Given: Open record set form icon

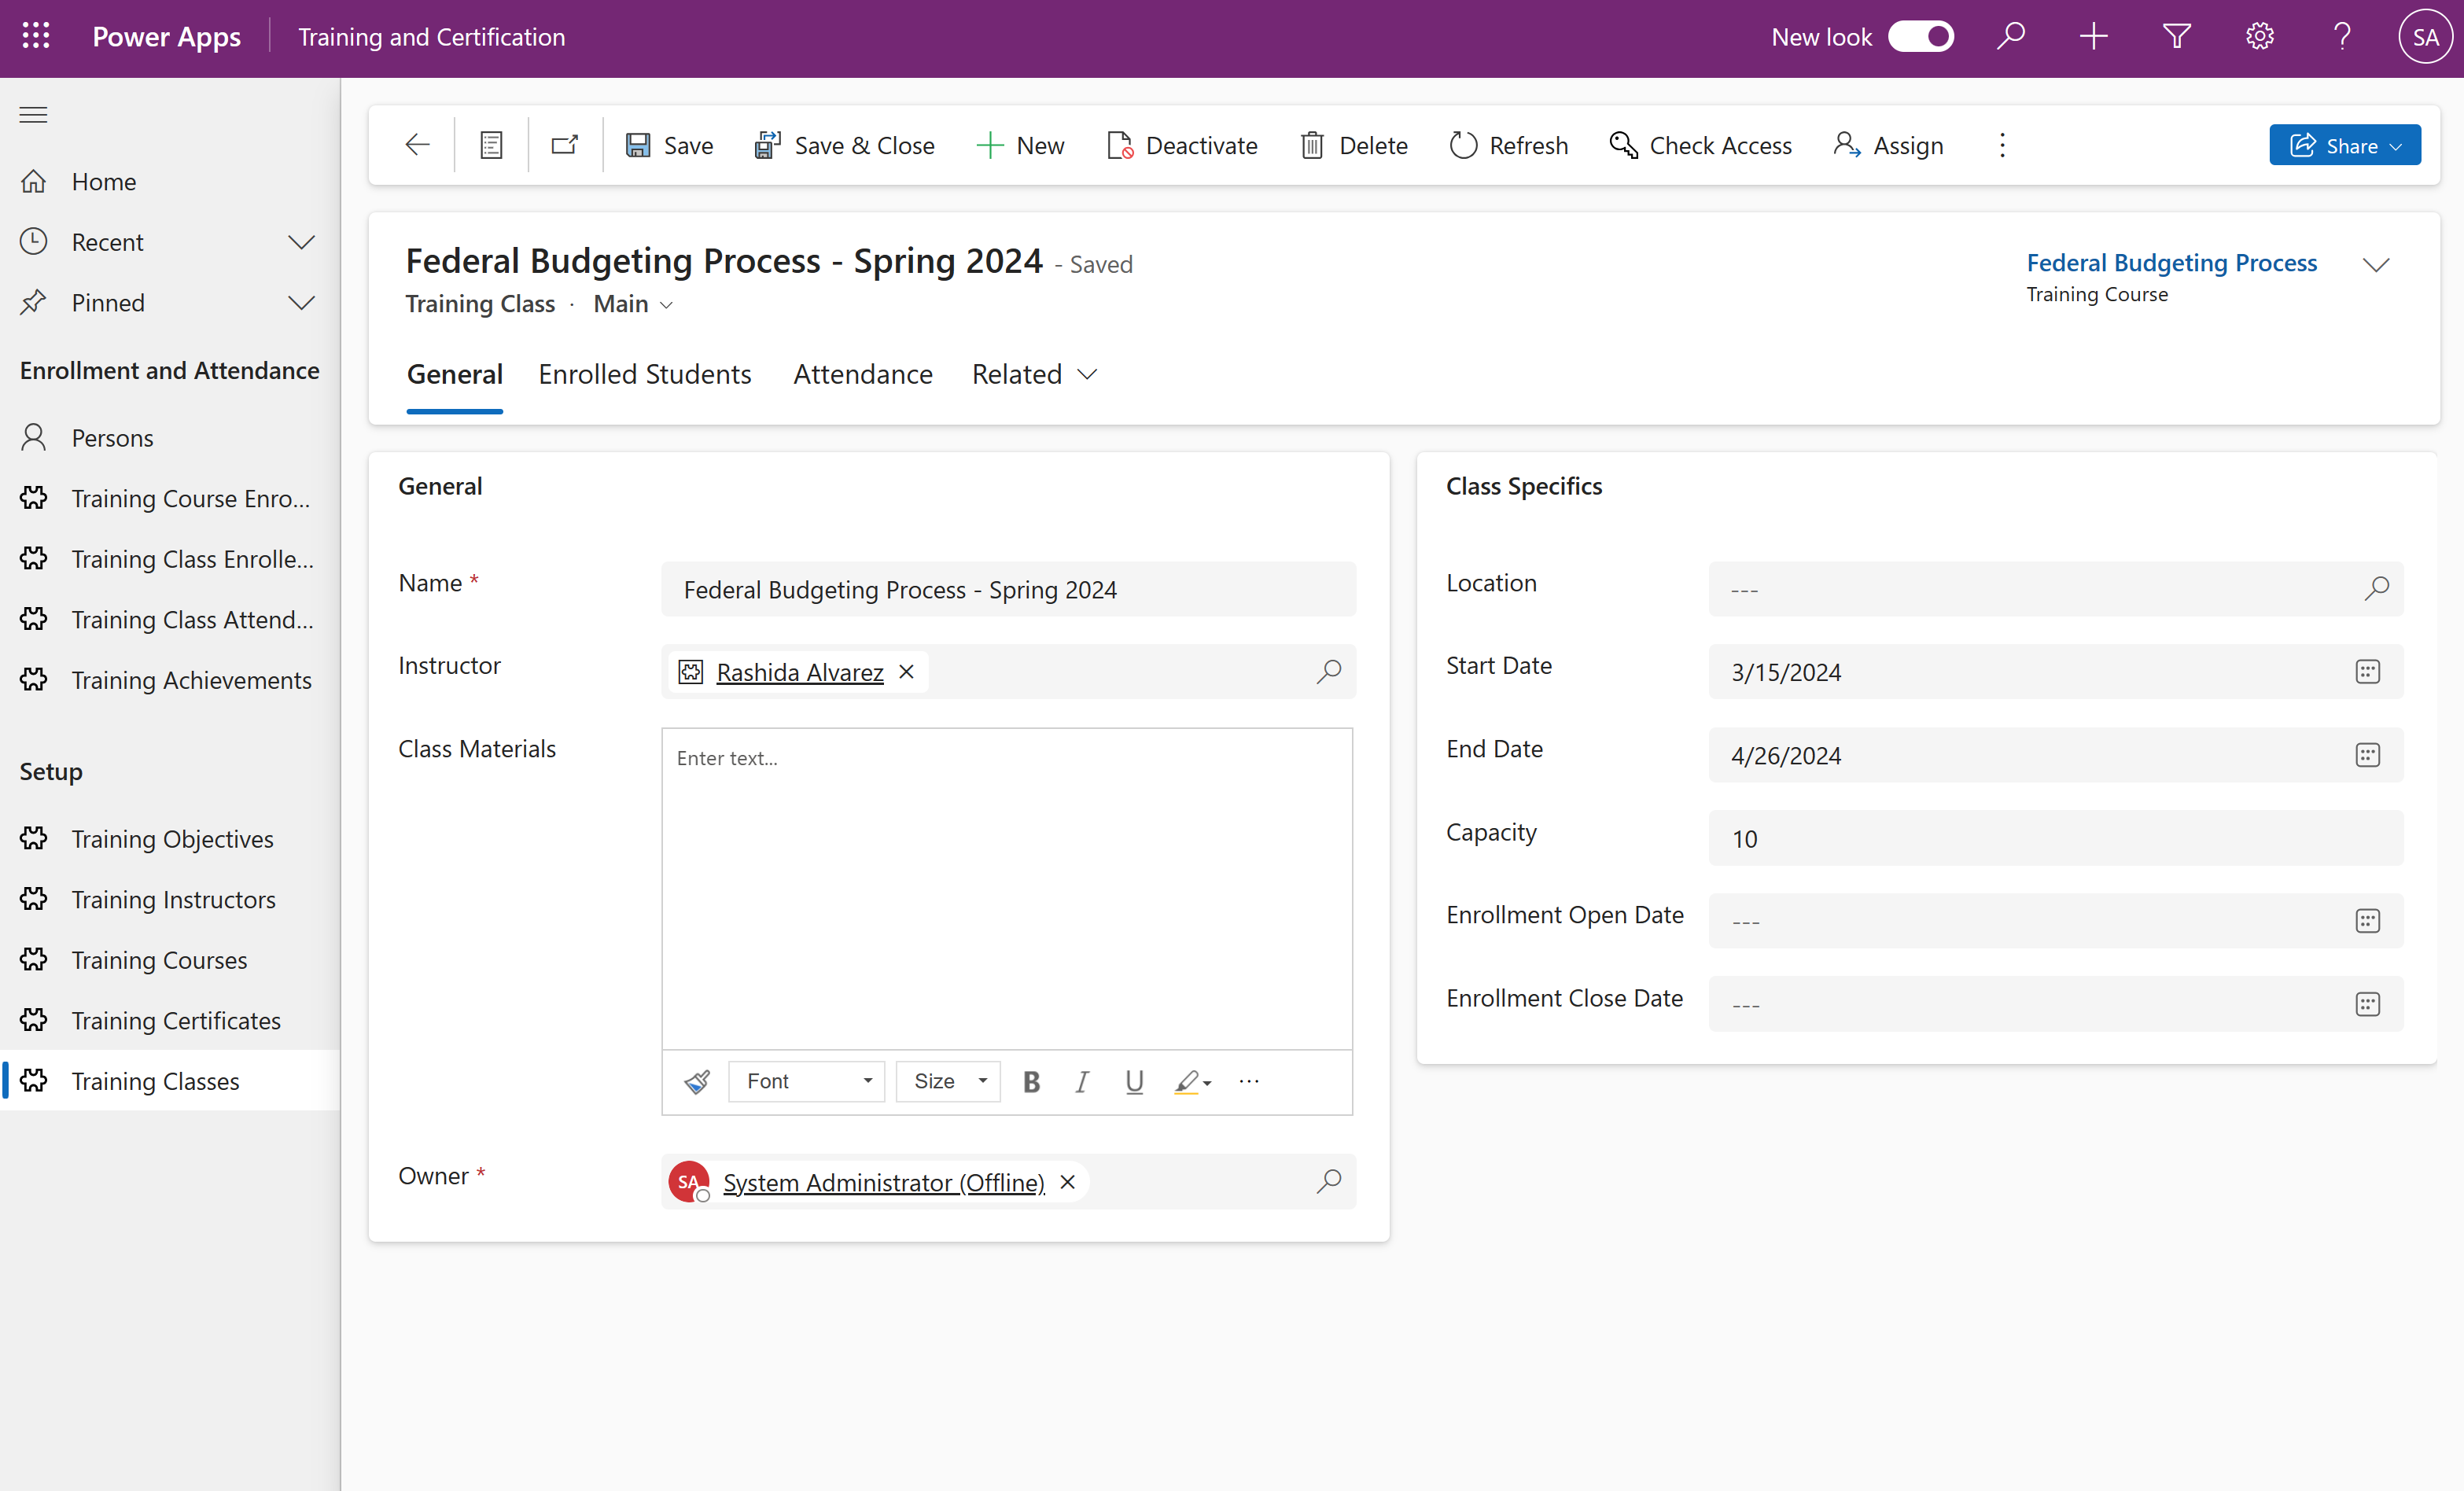Looking at the screenshot, I should pos(491,145).
